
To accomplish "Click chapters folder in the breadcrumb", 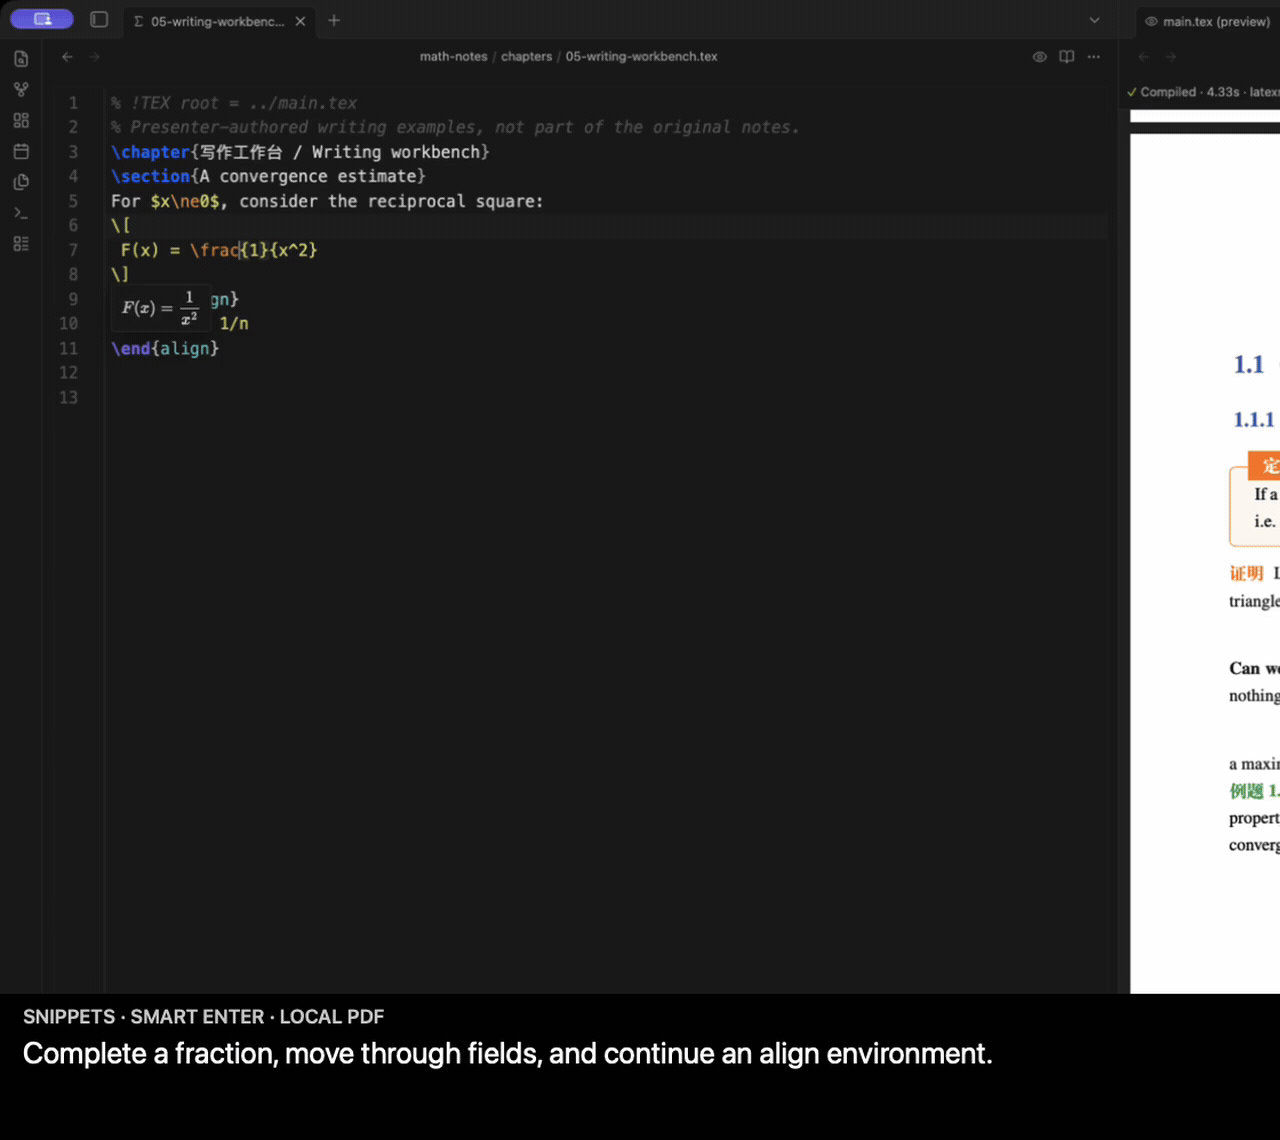I will 526,57.
